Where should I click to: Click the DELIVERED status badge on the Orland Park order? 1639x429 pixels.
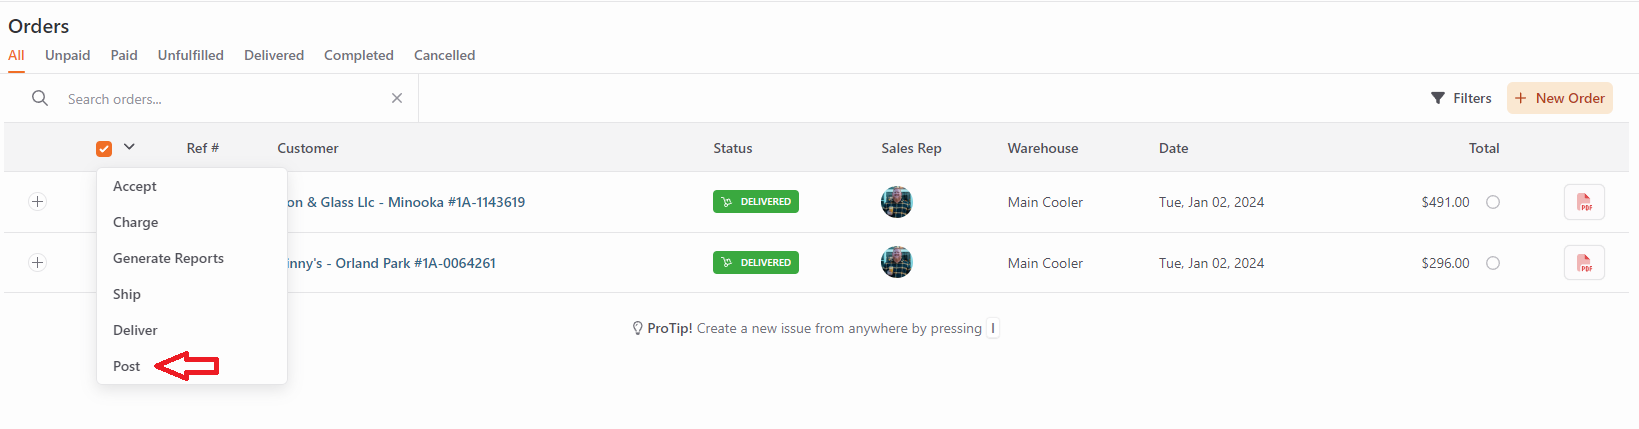(x=756, y=263)
